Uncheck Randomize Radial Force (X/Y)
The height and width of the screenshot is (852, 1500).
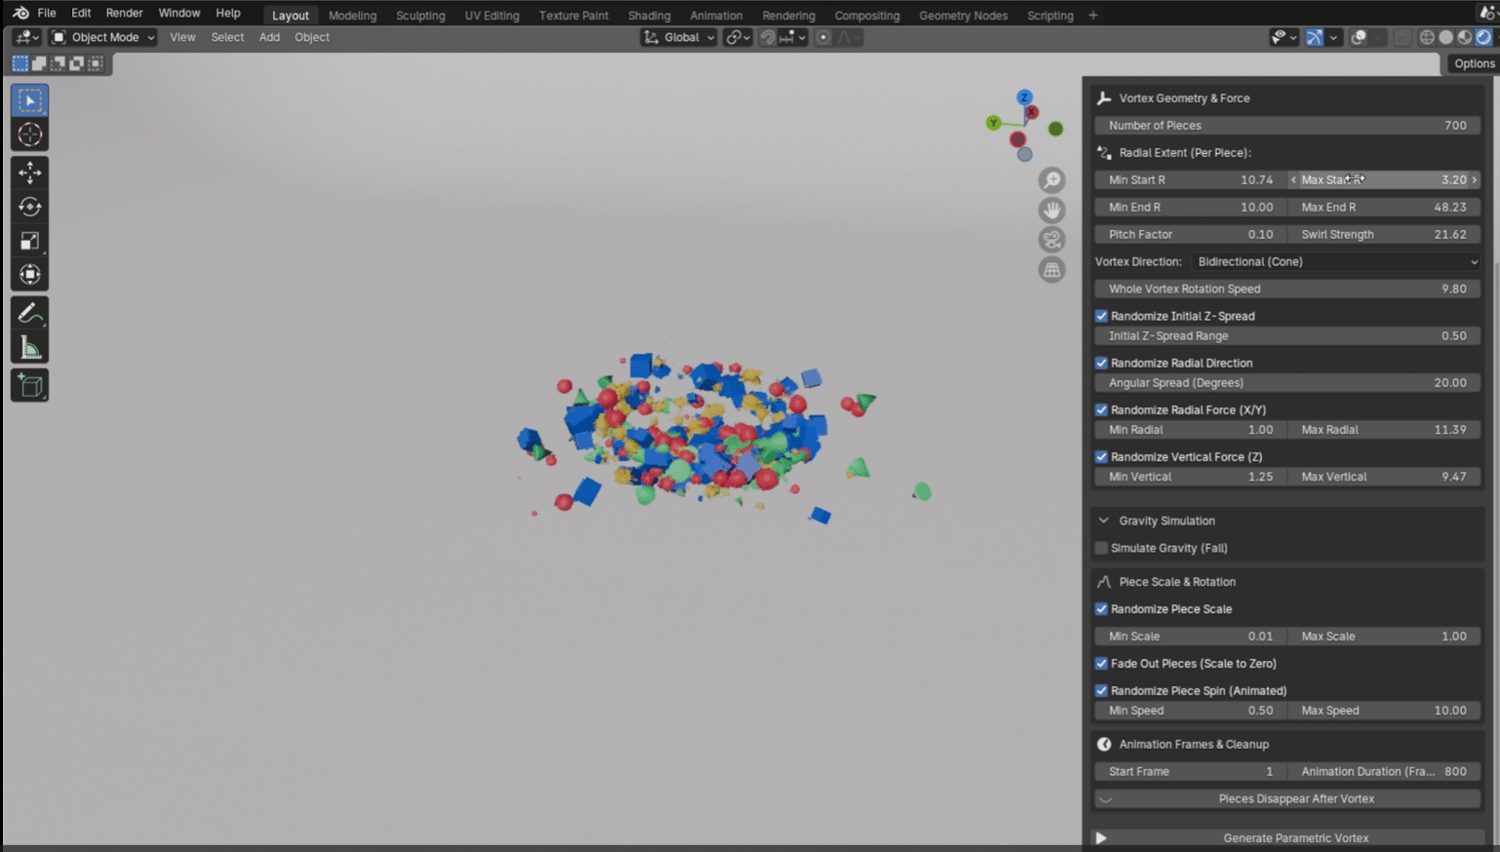(1101, 410)
